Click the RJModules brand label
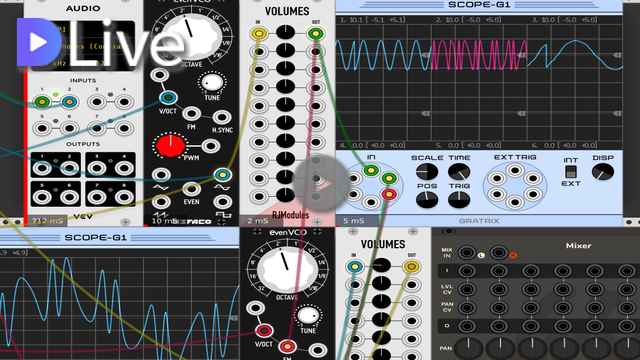The image size is (640, 360). 291,215
